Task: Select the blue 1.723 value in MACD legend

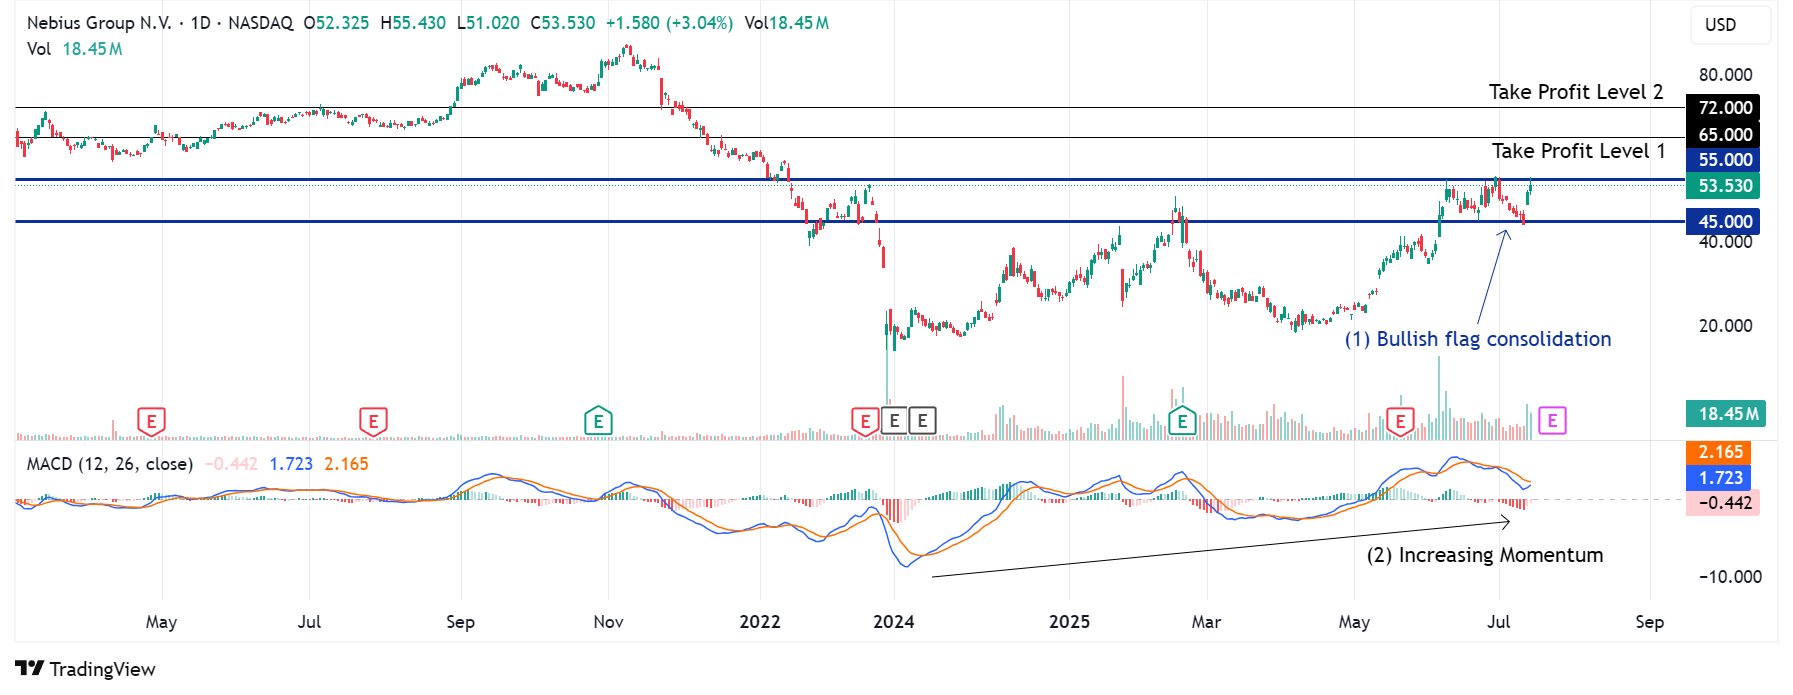Action: click(x=291, y=464)
